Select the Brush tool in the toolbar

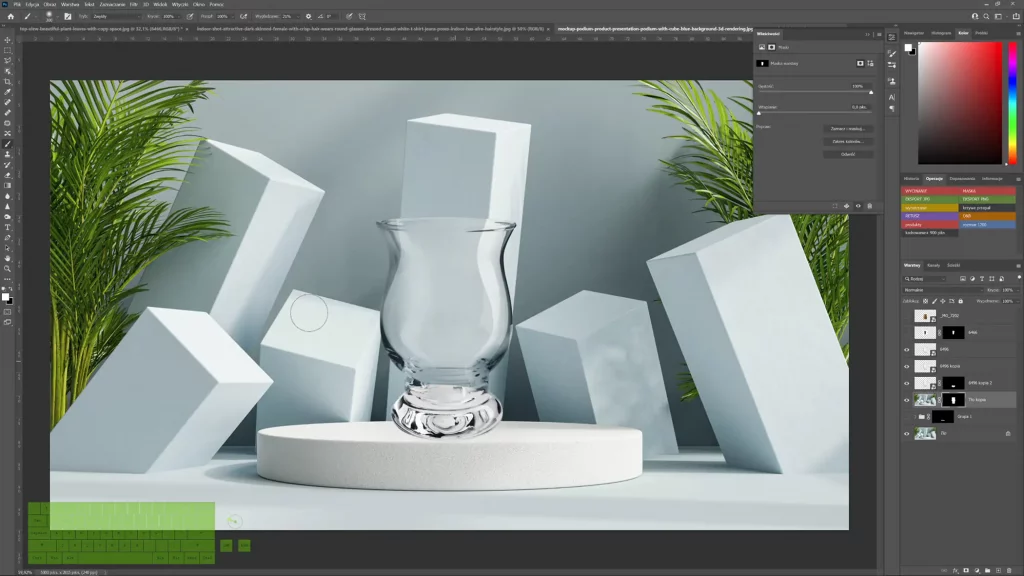click(8, 144)
